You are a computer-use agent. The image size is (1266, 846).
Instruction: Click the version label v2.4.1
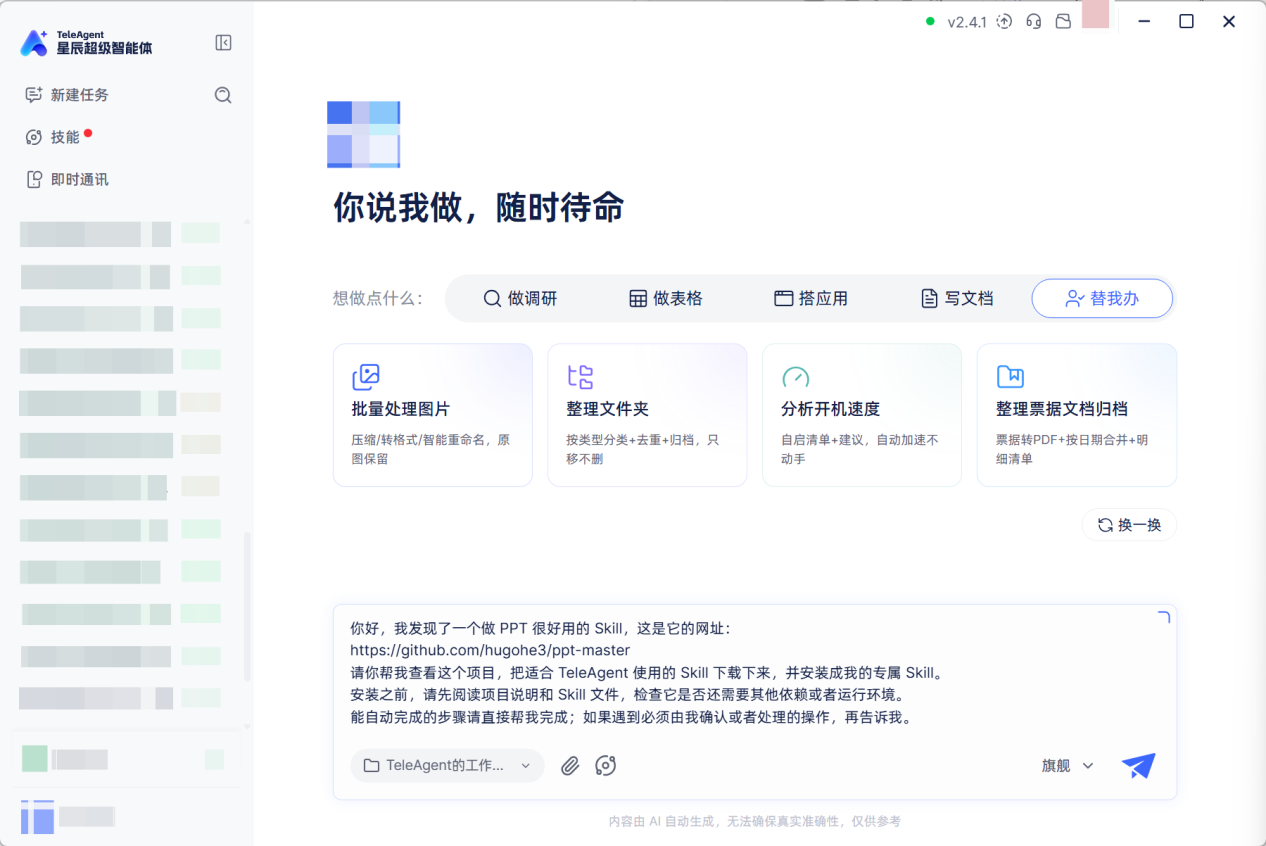coord(967,22)
